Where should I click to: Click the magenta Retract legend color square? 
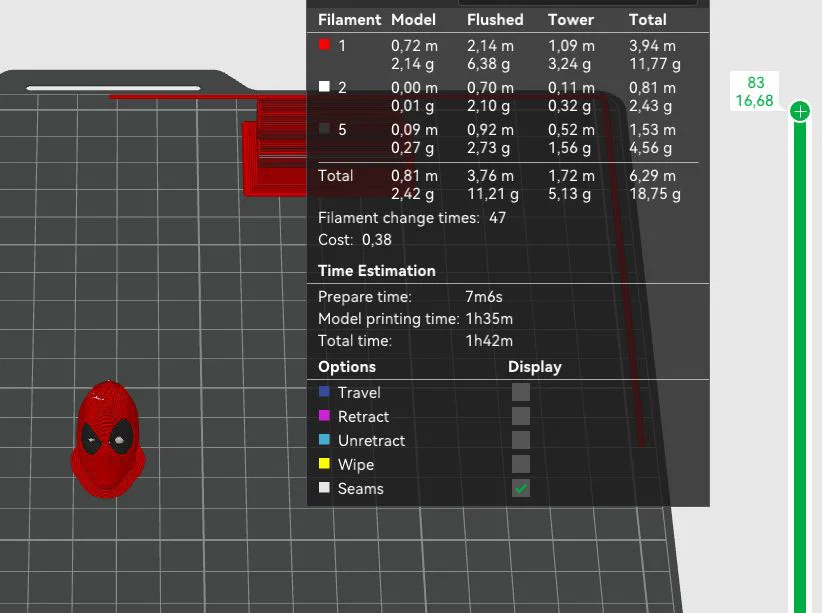coord(325,416)
